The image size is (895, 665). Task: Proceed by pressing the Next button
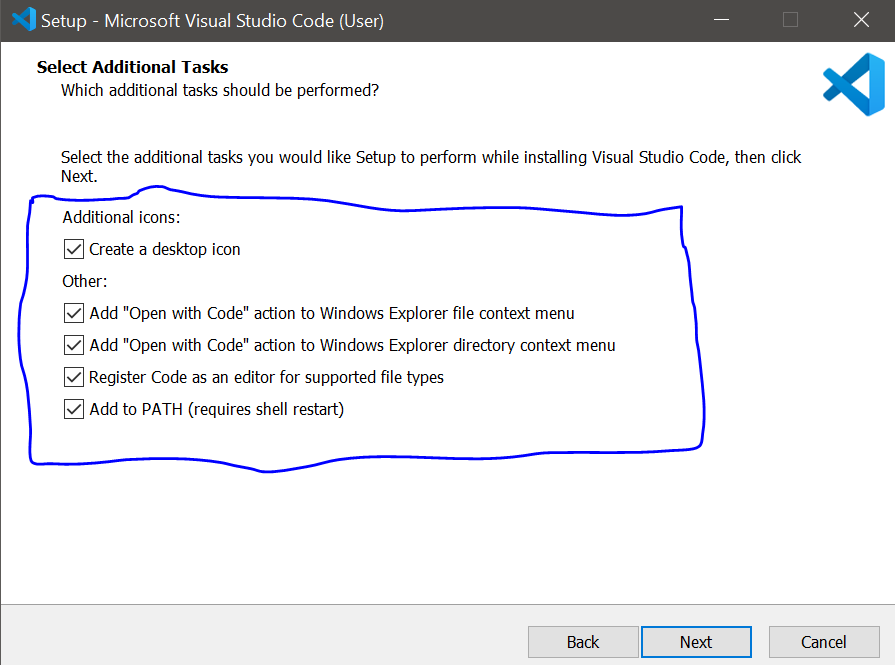coord(696,642)
